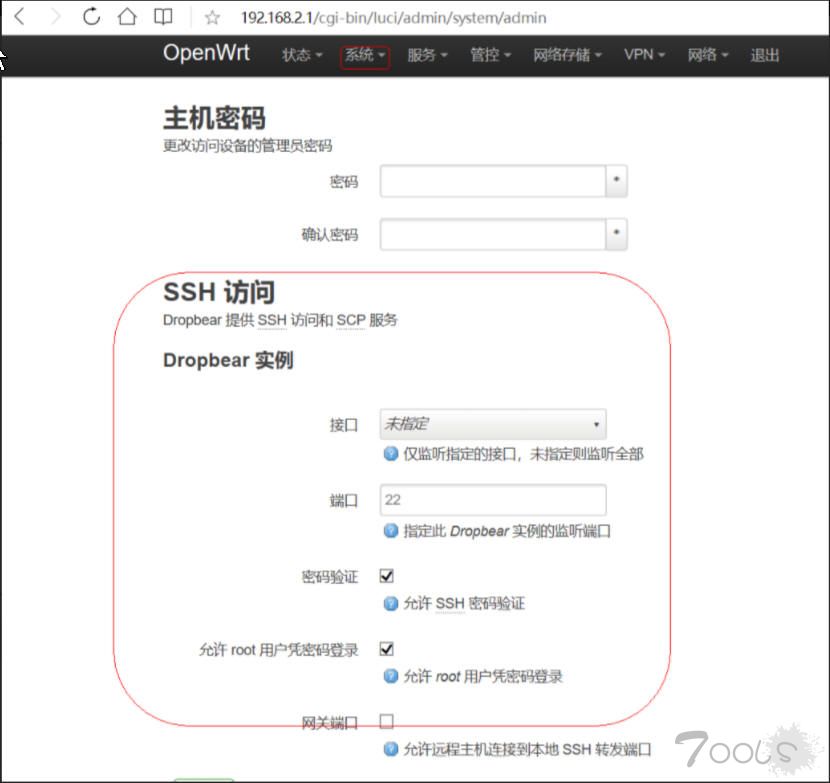Click the help icon beside 指定此 Dropbear
The image size is (830, 783).
tap(391, 530)
